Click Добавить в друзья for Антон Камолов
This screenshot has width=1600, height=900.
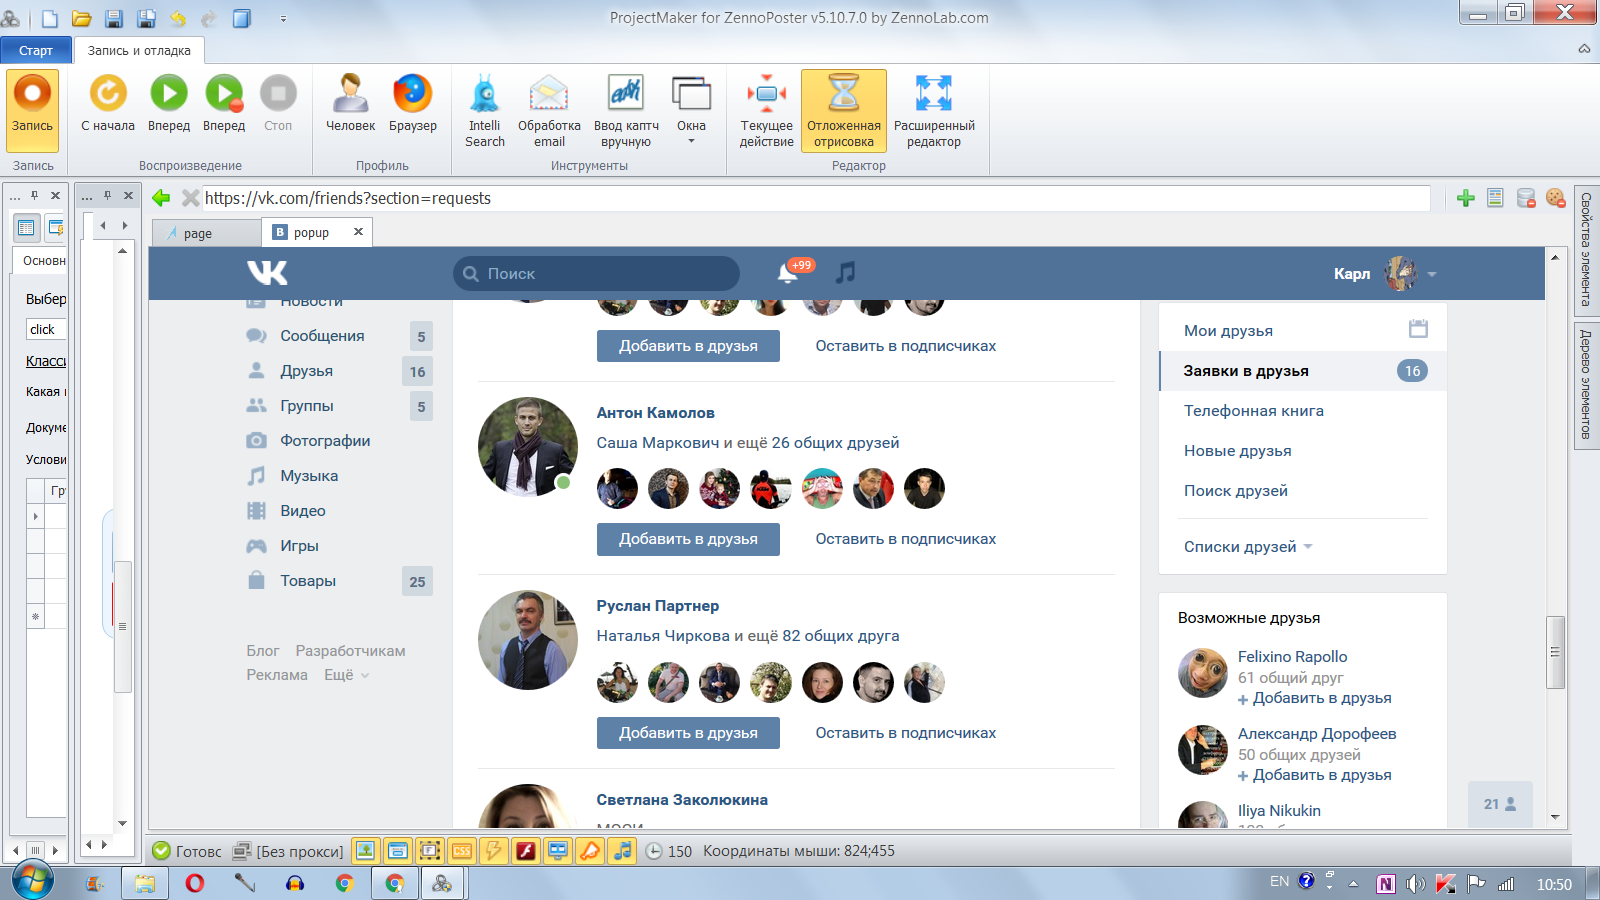tap(688, 539)
